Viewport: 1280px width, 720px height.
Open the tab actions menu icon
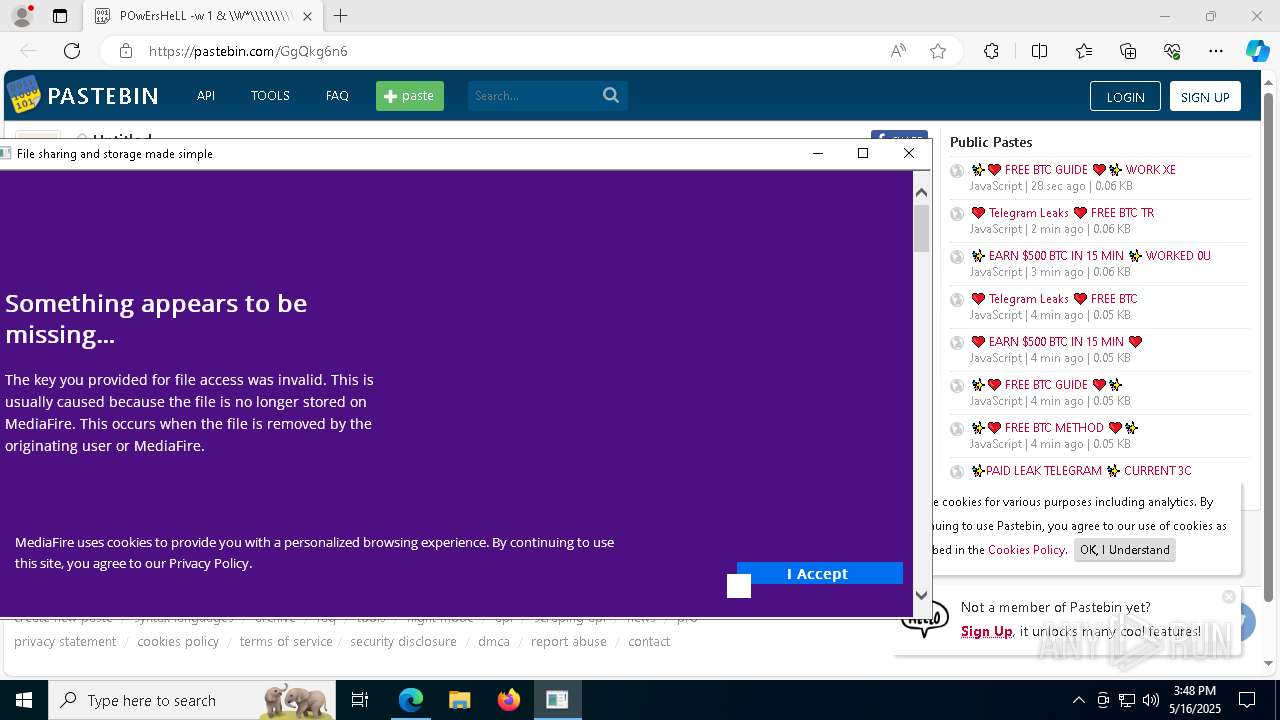(60, 16)
